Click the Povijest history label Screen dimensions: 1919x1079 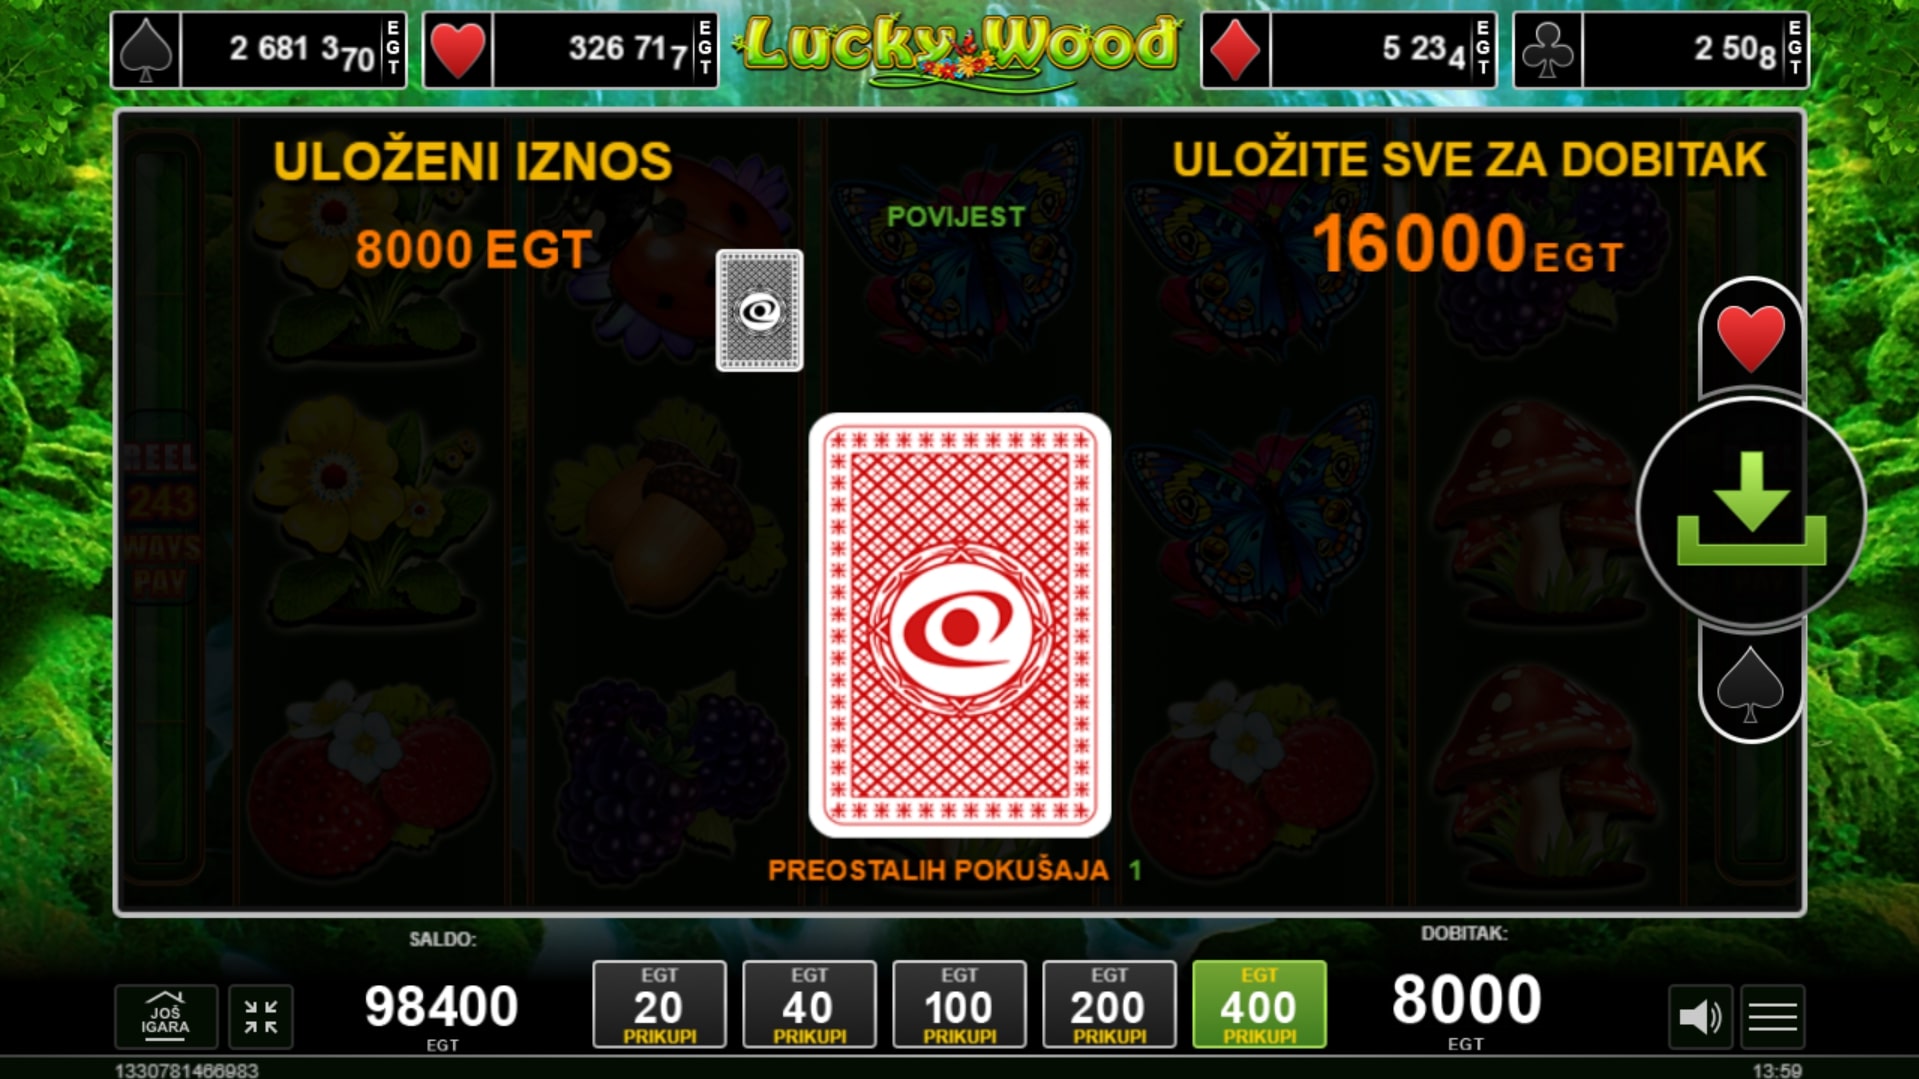955,217
